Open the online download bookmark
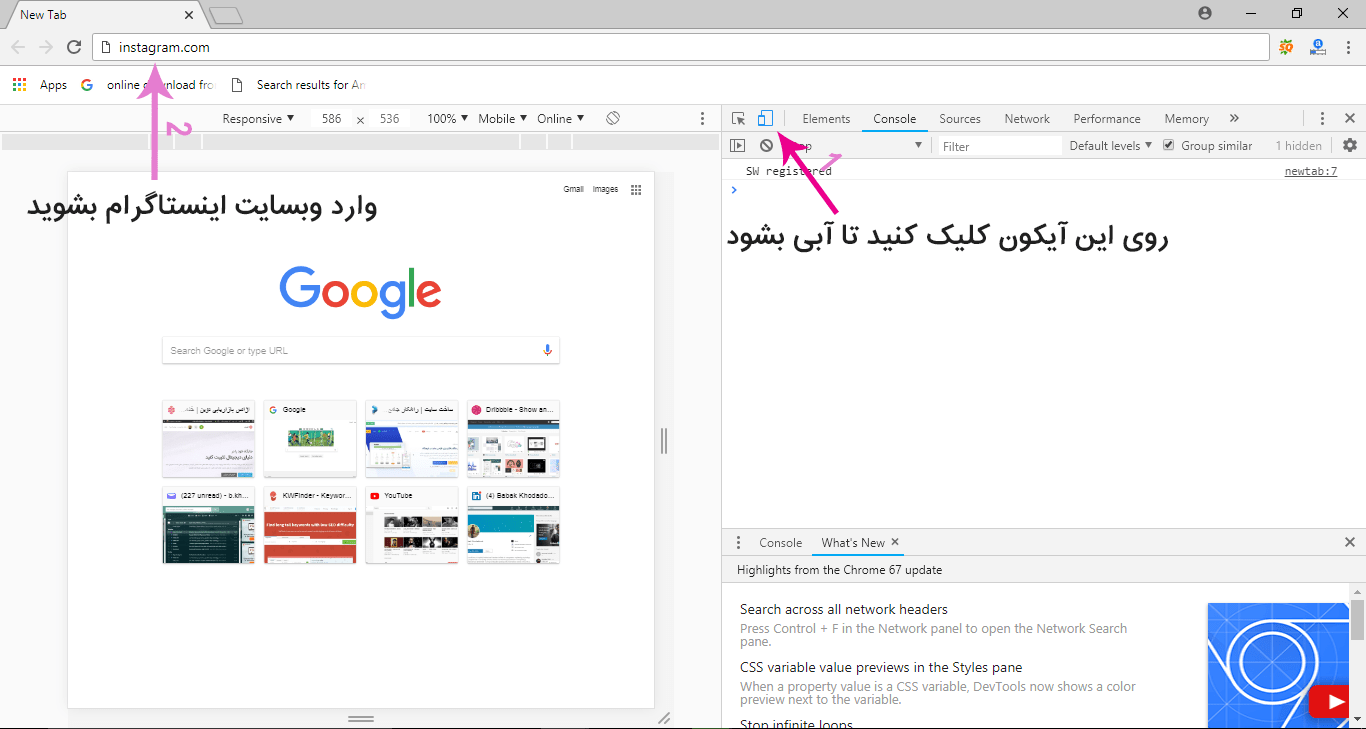Screen dimensions: 1366x729 tap(148, 85)
